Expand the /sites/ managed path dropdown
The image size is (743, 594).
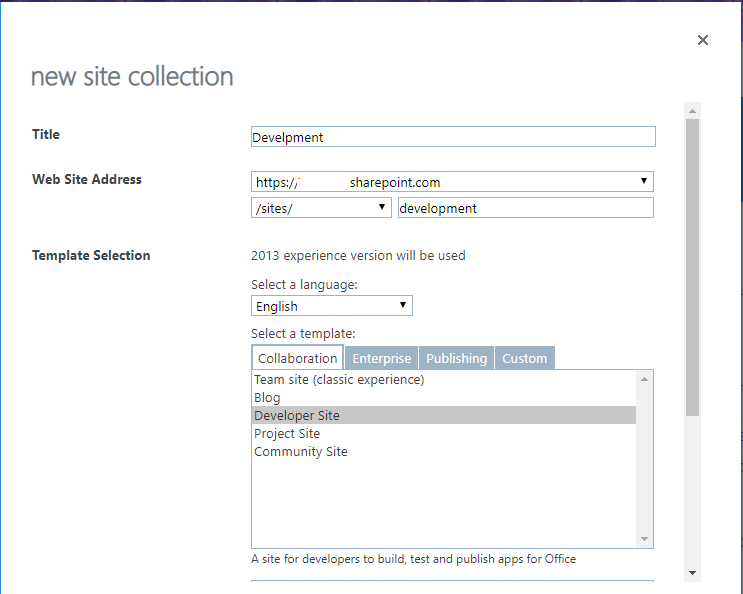pos(321,208)
